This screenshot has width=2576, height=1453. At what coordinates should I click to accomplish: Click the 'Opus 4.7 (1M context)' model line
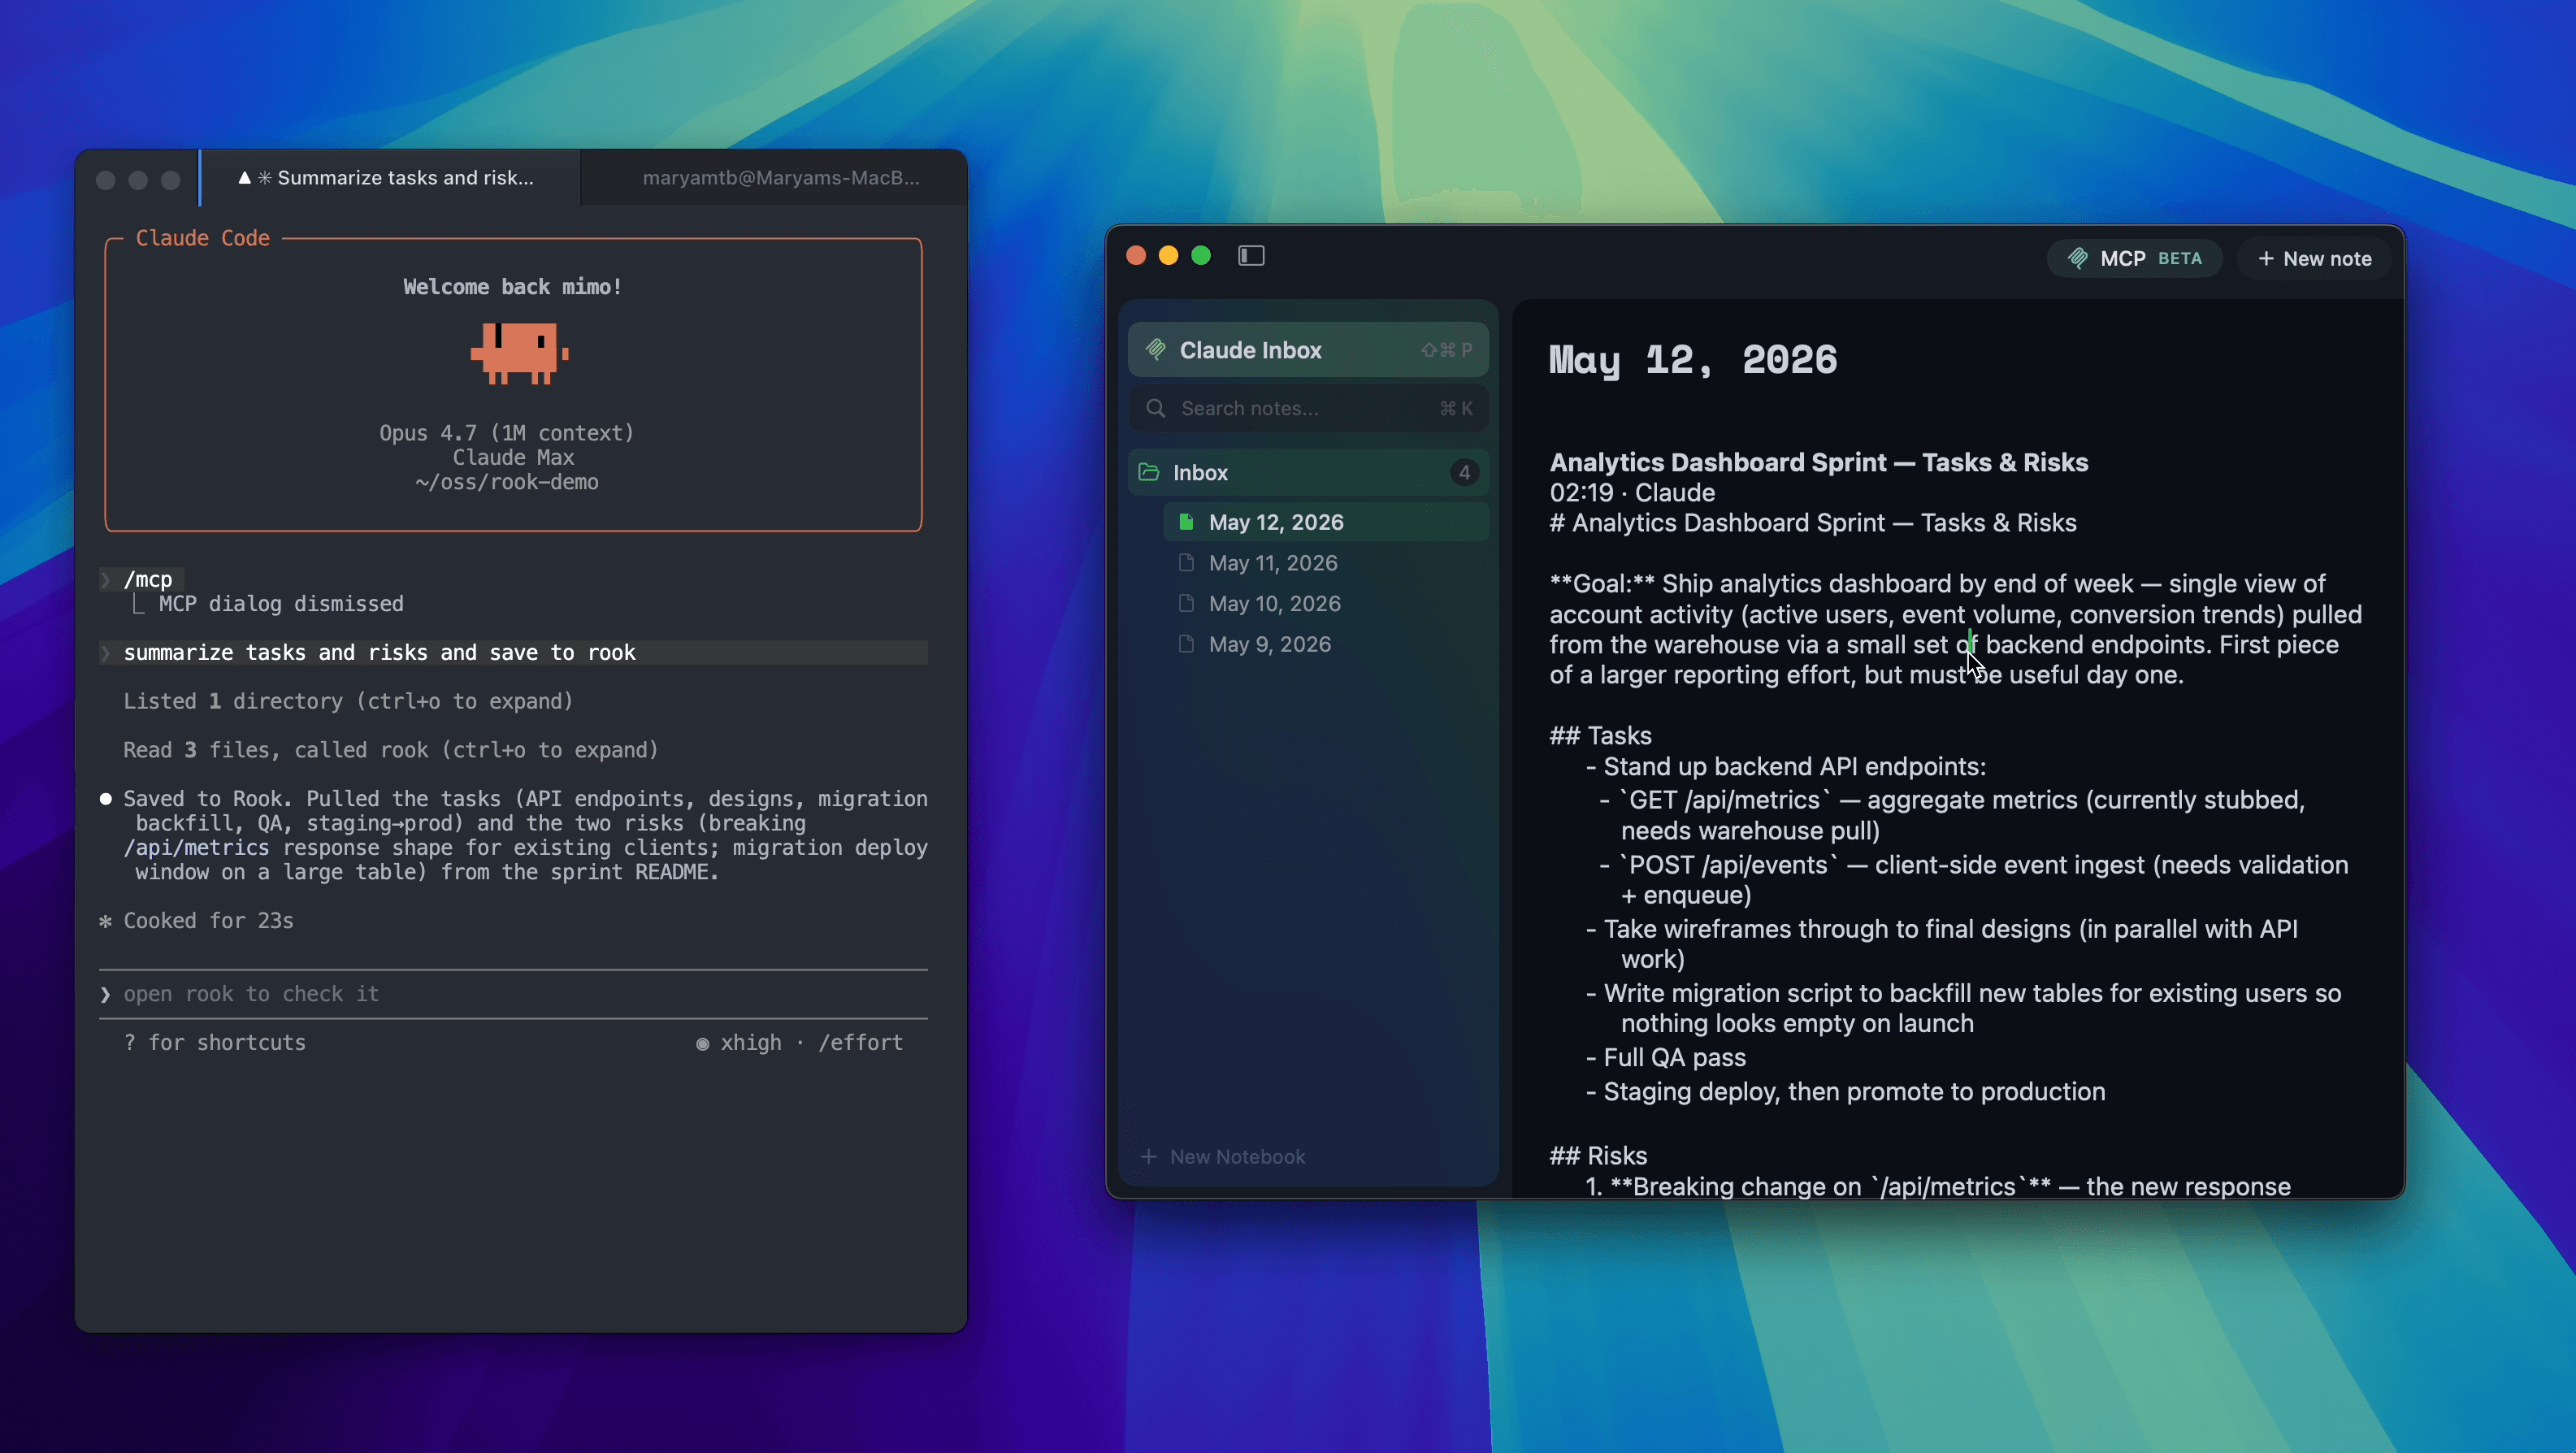[507, 433]
